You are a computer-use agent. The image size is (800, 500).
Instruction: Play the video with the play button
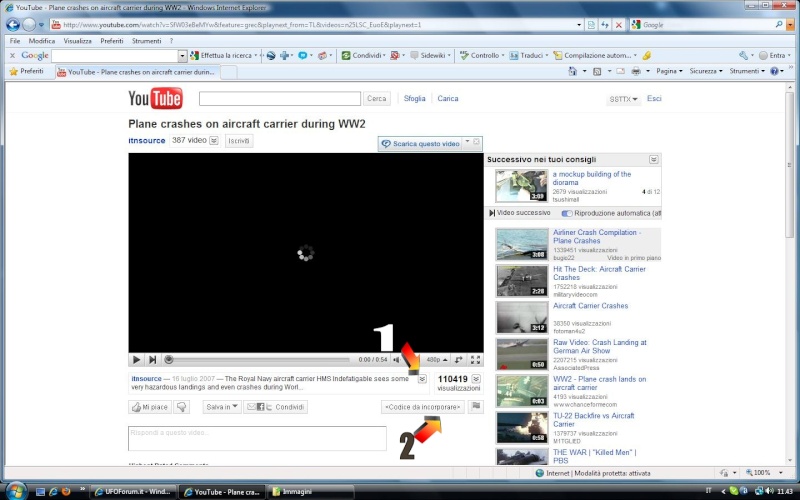coord(136,360)
